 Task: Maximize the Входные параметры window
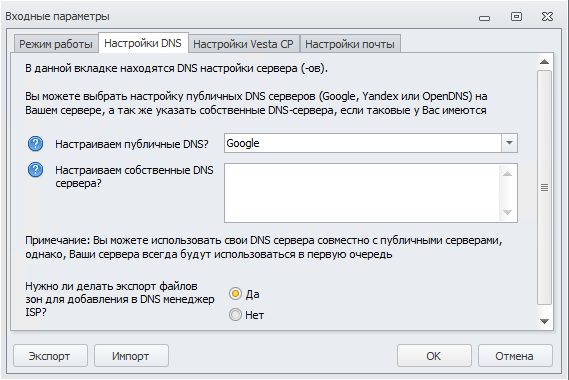pos(516,16)
